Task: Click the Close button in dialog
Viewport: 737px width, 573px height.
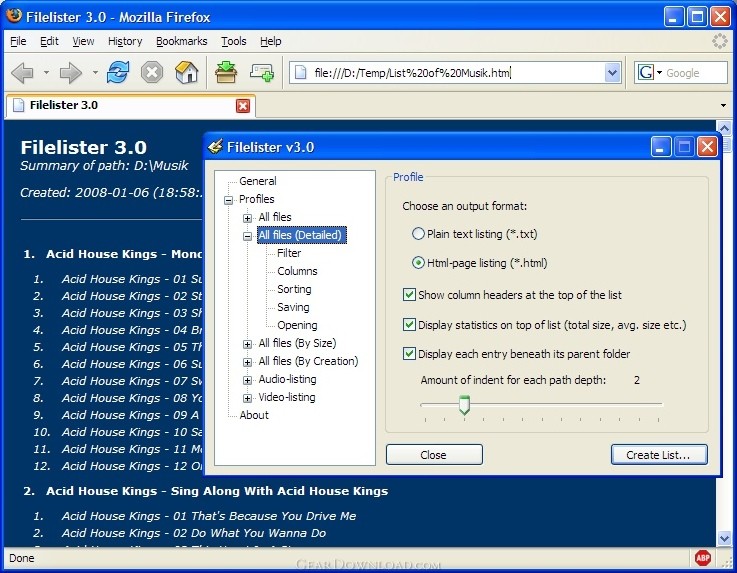Action: (x=434, y=455)
